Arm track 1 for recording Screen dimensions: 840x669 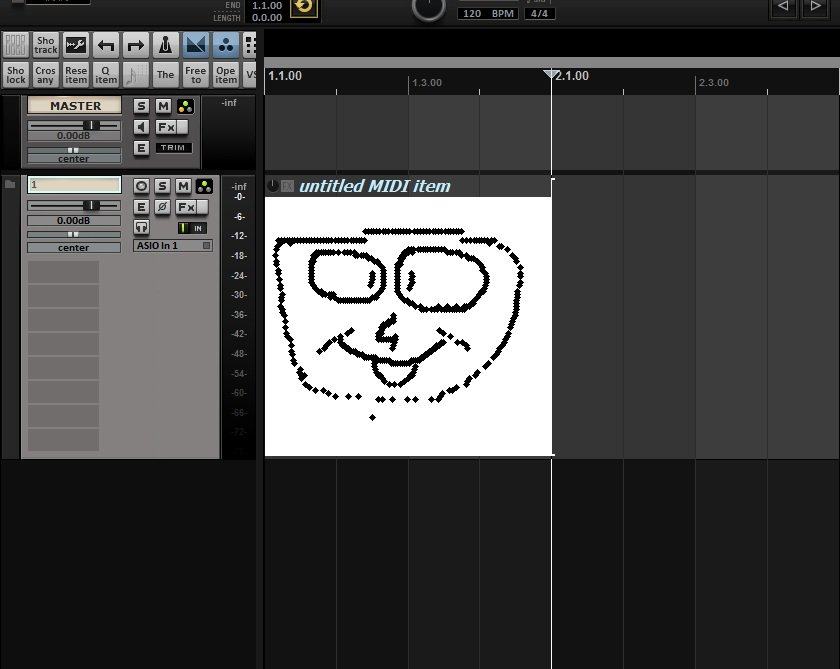coord(141,186)
